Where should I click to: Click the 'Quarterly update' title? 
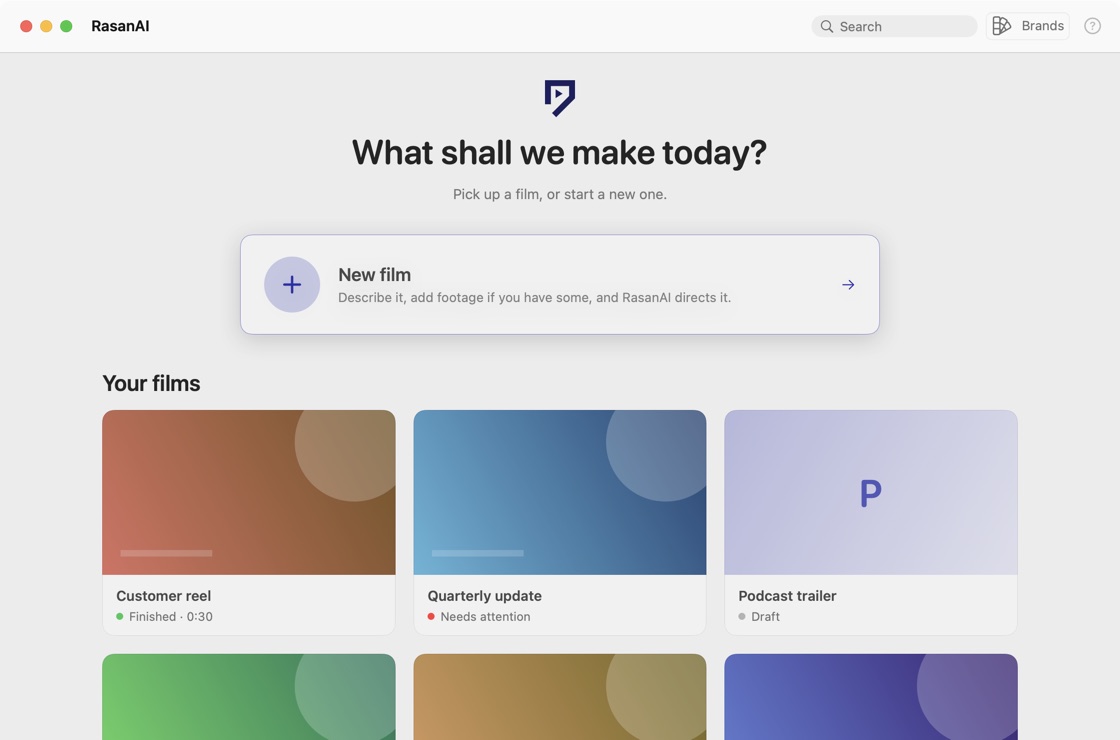click(x=484, y=596)
